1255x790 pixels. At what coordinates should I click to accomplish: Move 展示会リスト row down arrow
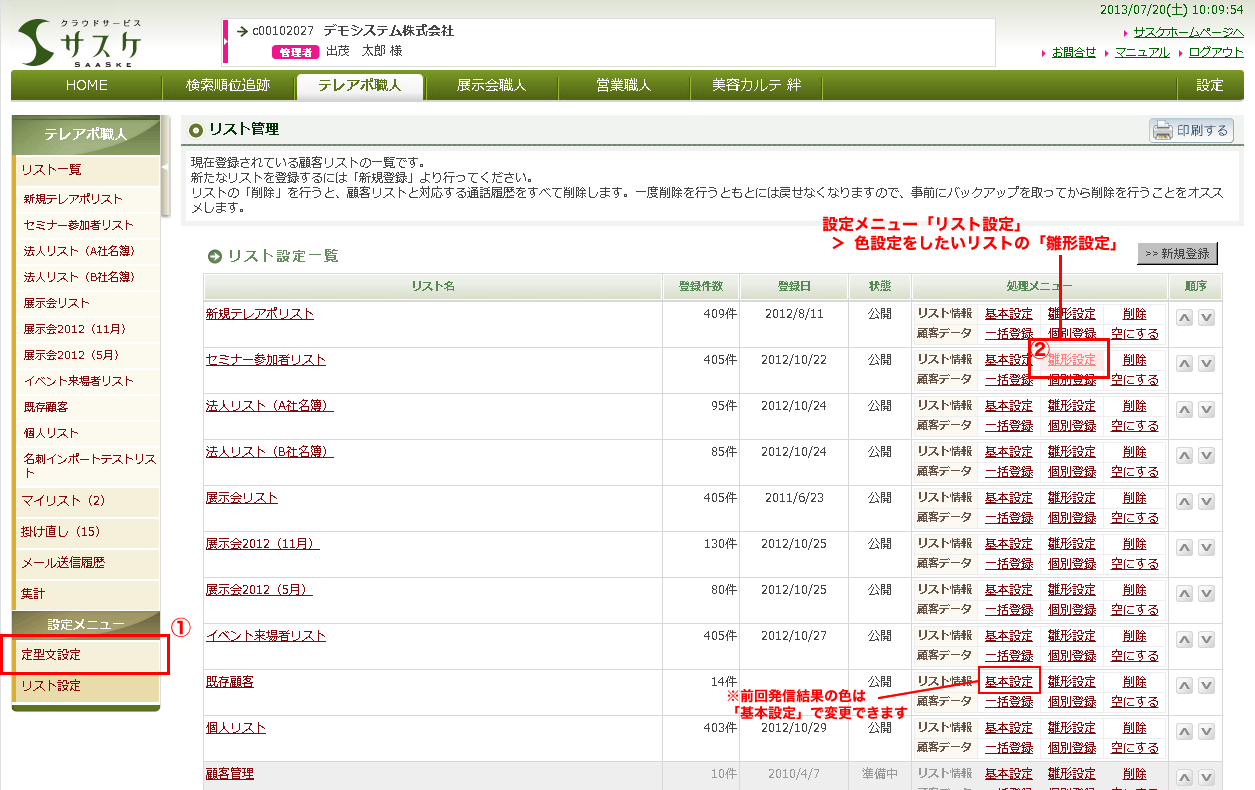tap(1207, 502)
